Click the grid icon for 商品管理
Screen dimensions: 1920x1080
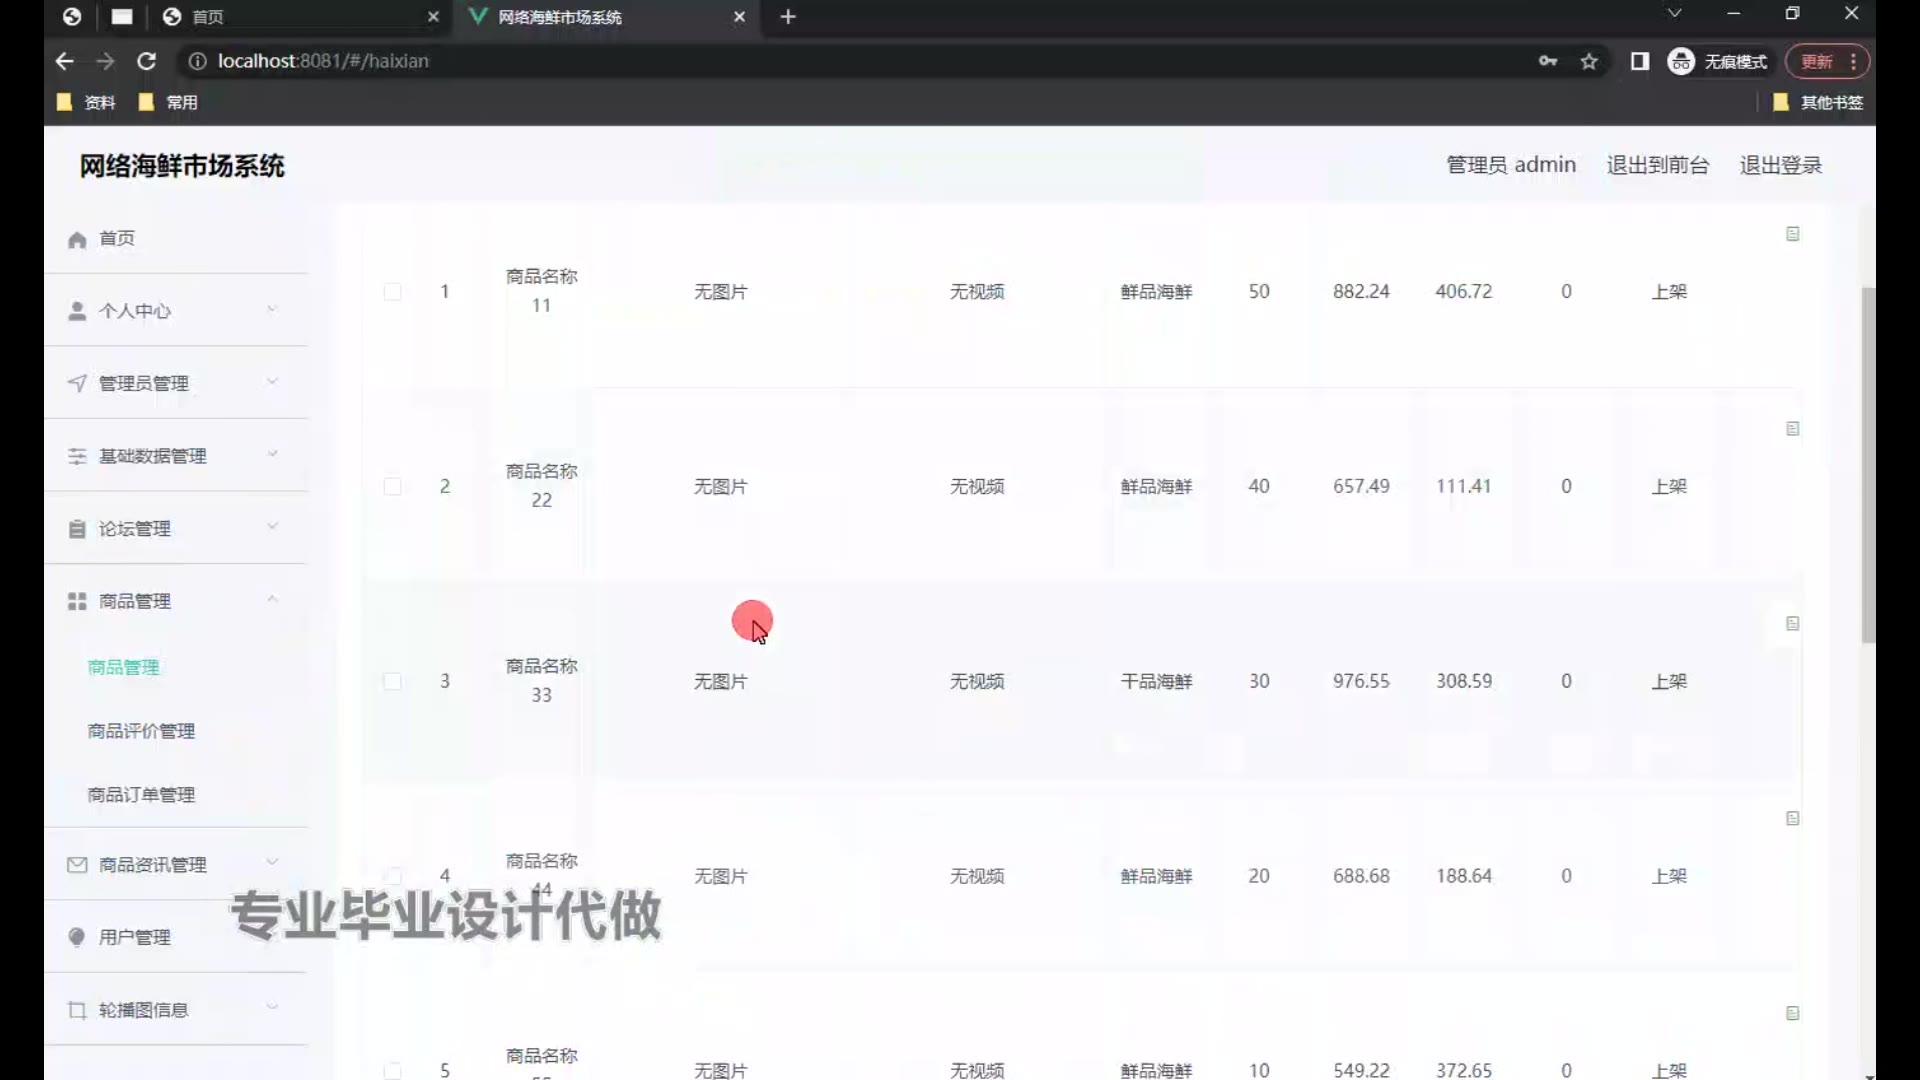(77, 601)
